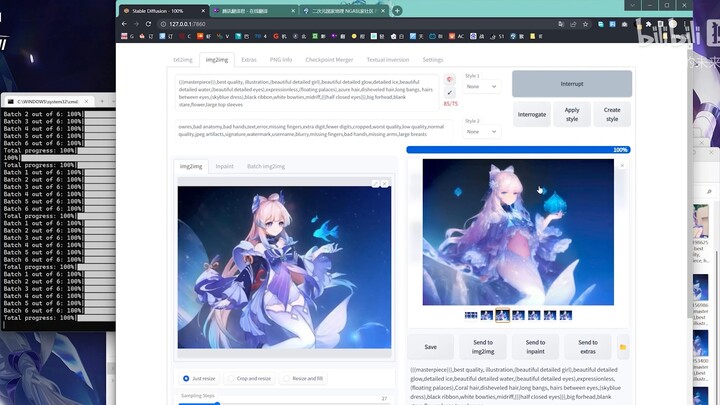This screenshot has height=405, width=720.
Task: Open the browser extensions puzzle icon
Action: click(648, 24)
